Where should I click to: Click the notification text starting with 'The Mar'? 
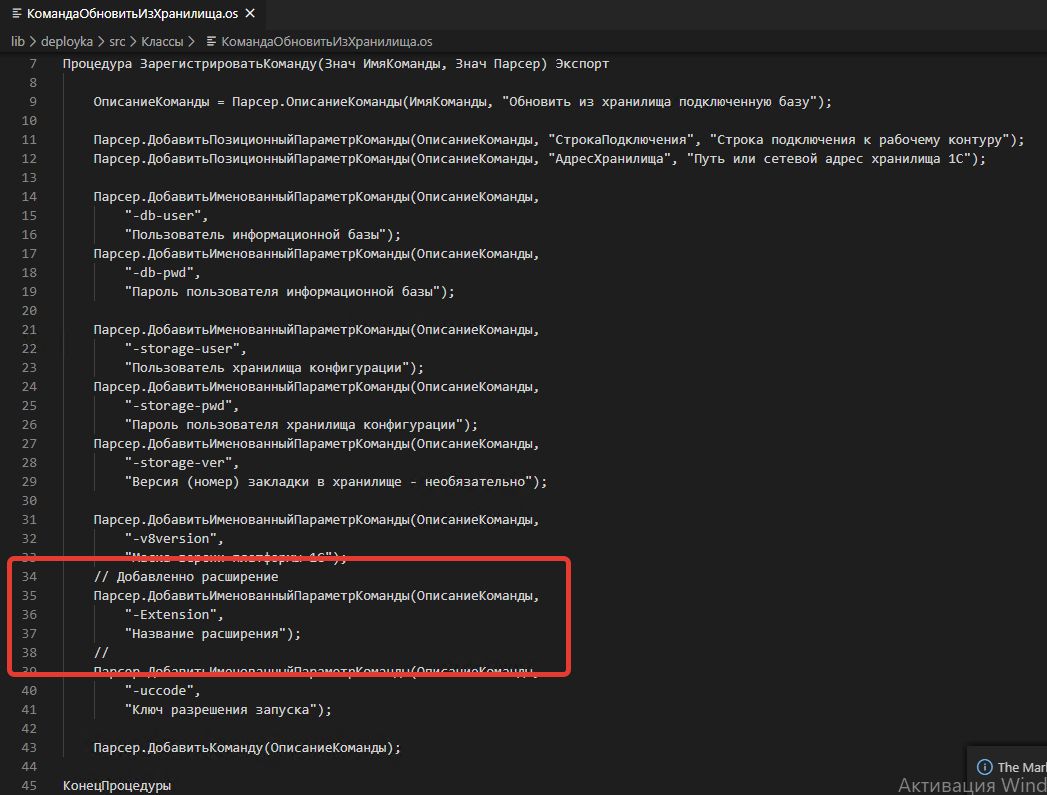(x=1020, y=766)
